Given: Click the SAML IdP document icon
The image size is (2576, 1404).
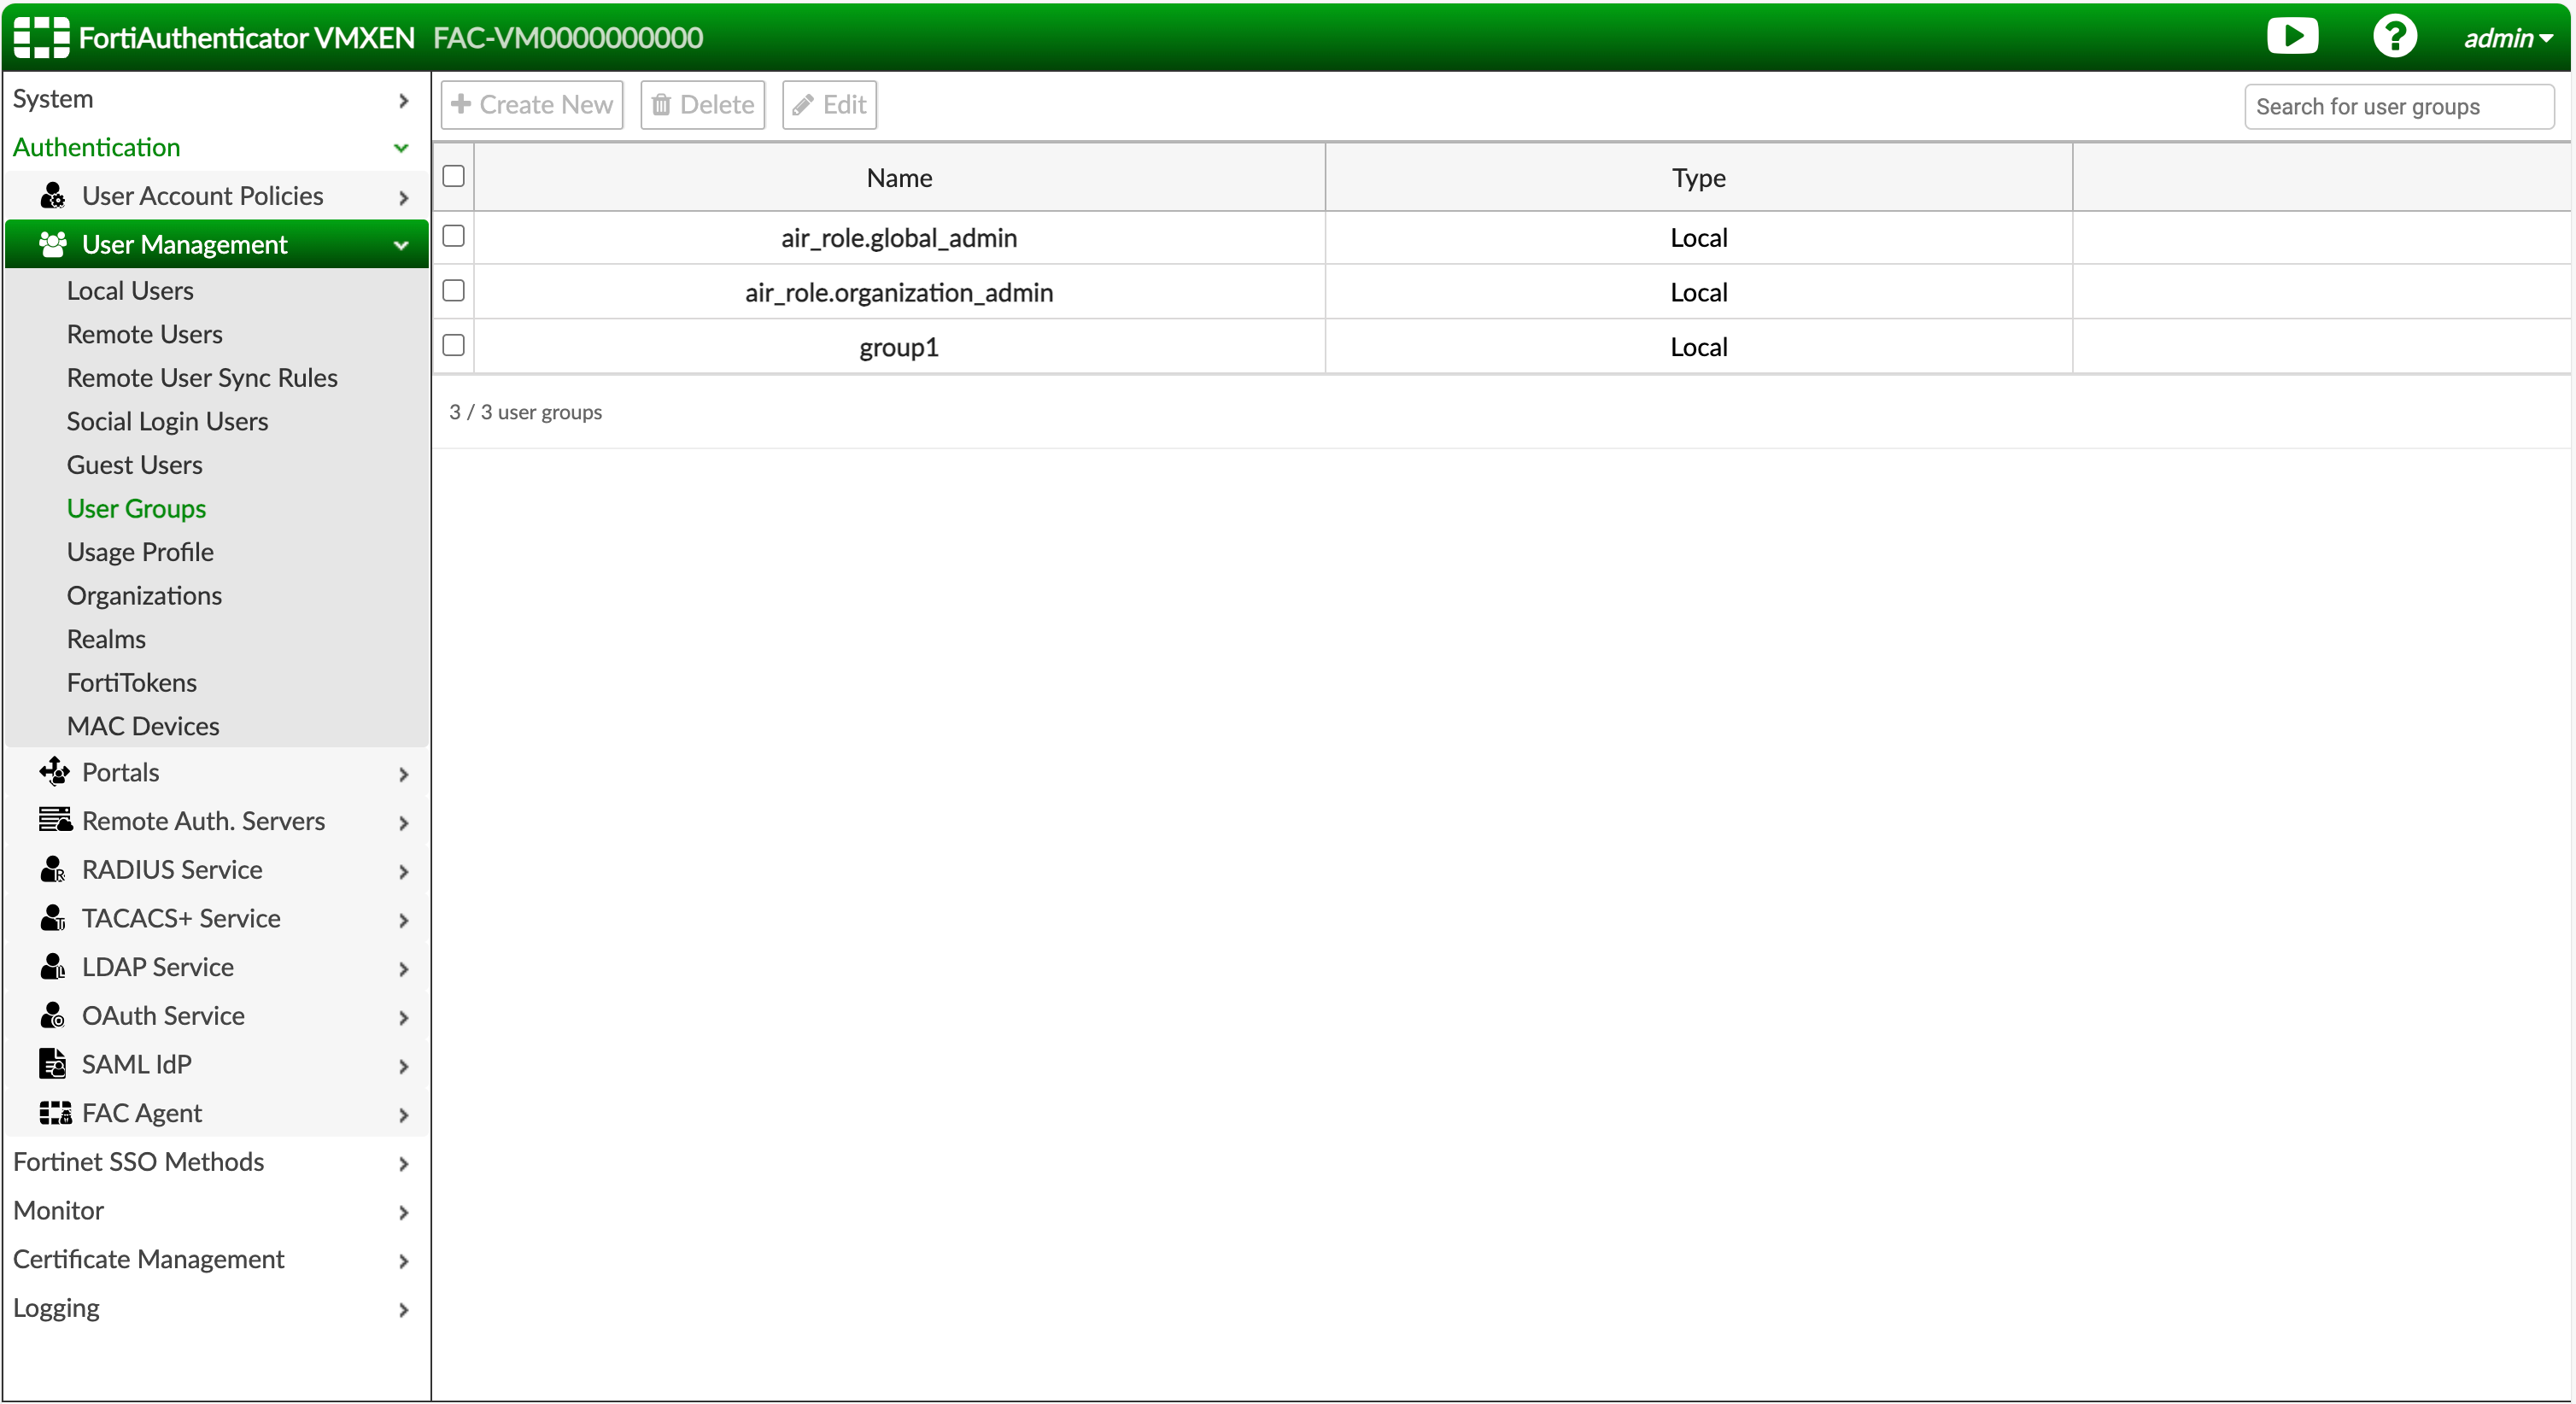Looking at the screenshot, I should click(x=52, y=1064).
